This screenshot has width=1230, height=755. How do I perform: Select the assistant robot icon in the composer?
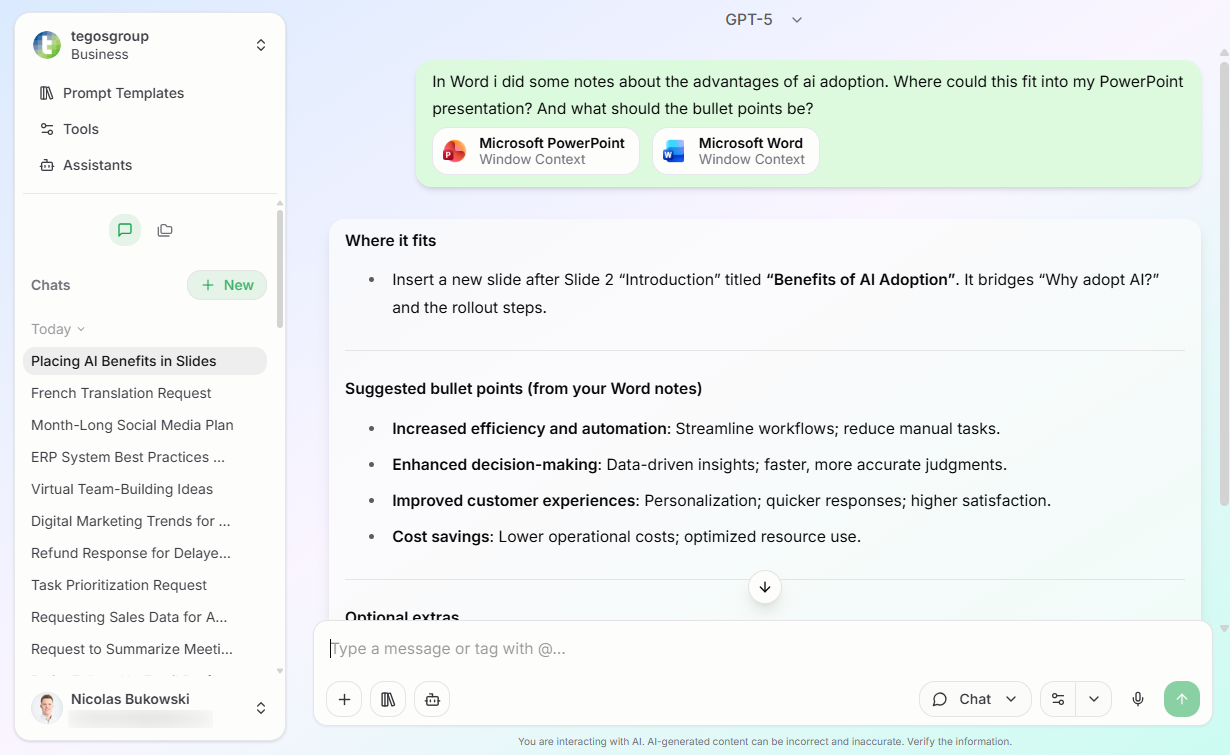pyautogui.click(x=432, y=699)
